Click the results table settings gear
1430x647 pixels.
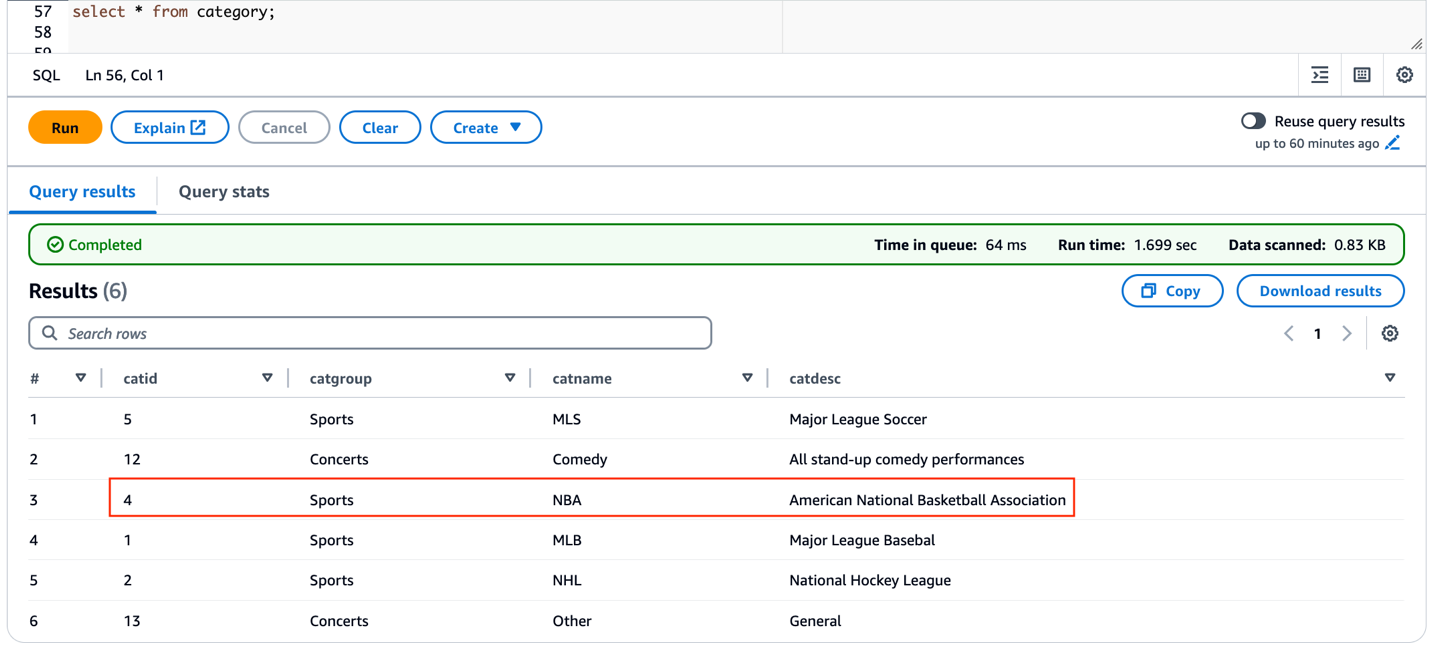(1390, 334)
